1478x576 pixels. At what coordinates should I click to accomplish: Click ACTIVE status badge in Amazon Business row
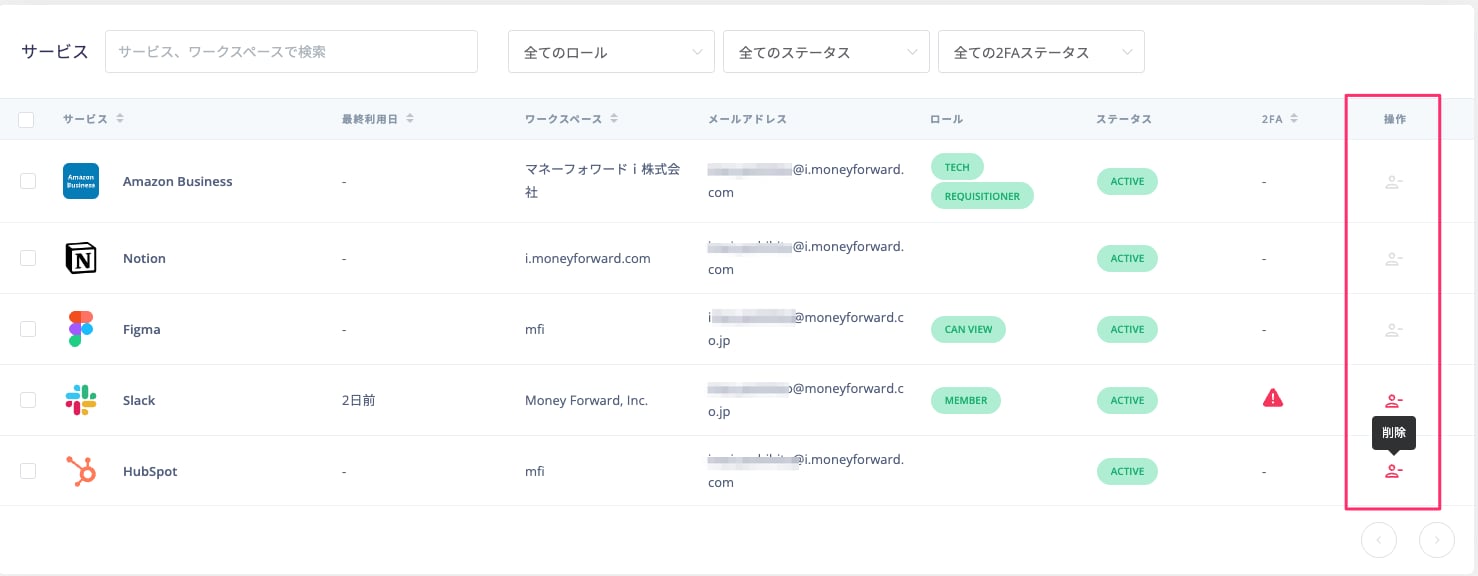1127,182
